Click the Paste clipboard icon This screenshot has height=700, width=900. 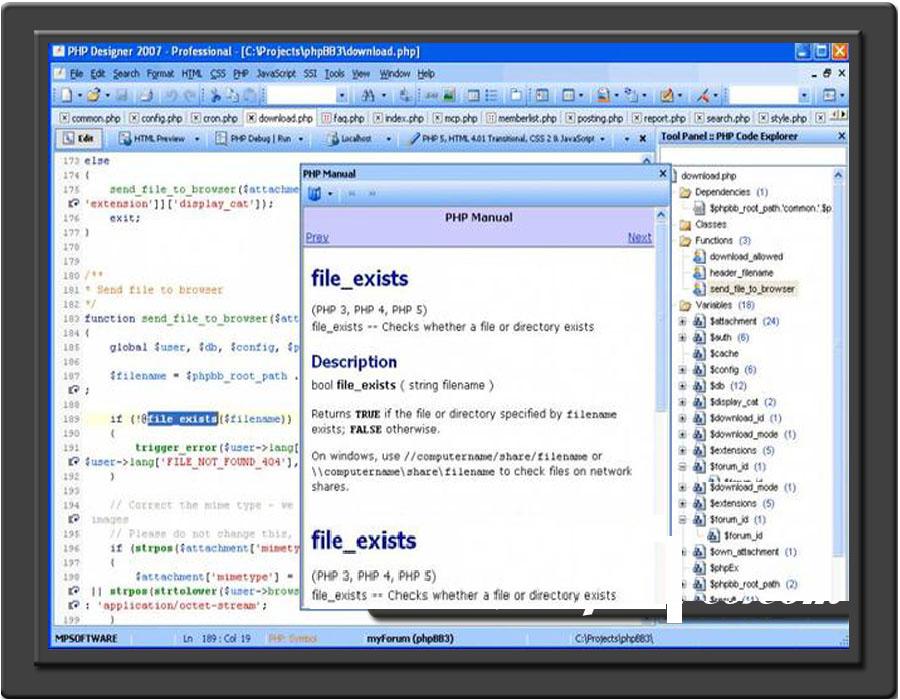251,95
